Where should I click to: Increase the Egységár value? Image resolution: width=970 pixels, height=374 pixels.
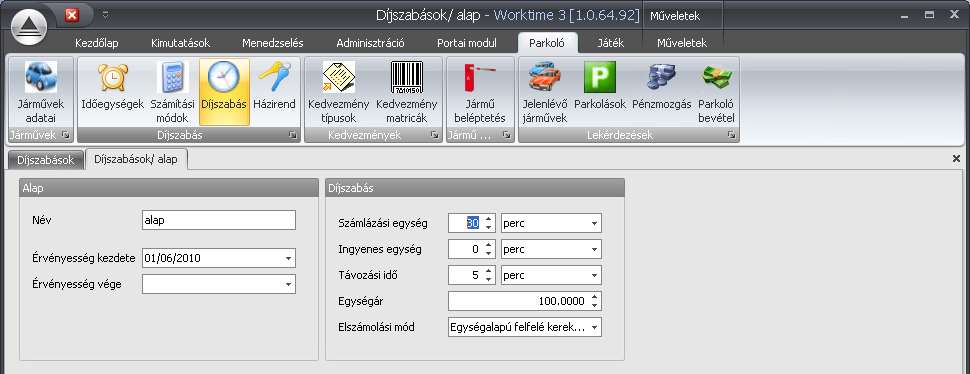[x=595, y=297]
